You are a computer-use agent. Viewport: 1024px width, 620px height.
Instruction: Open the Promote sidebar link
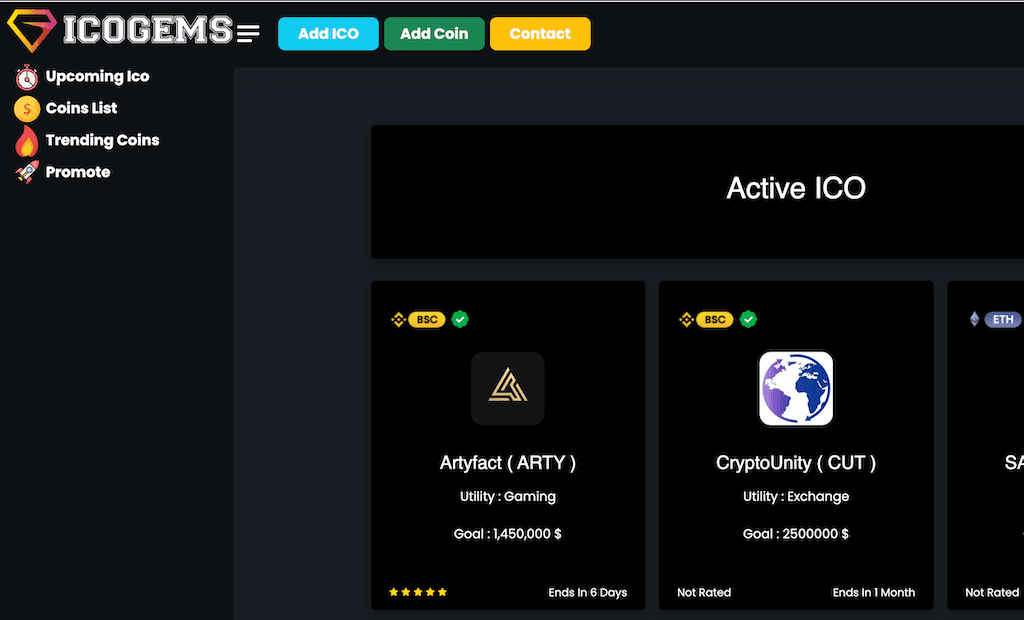click(78, 172)
